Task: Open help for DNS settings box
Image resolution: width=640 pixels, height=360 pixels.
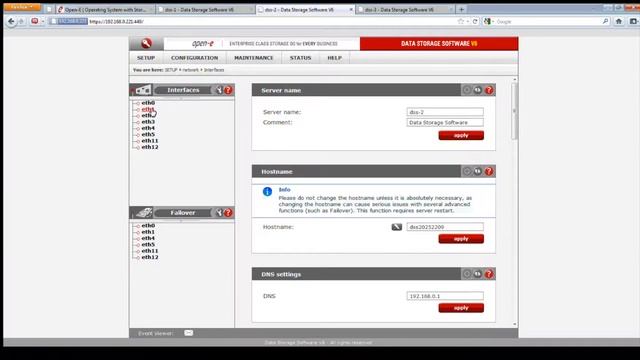Action: tap(489, 274)
